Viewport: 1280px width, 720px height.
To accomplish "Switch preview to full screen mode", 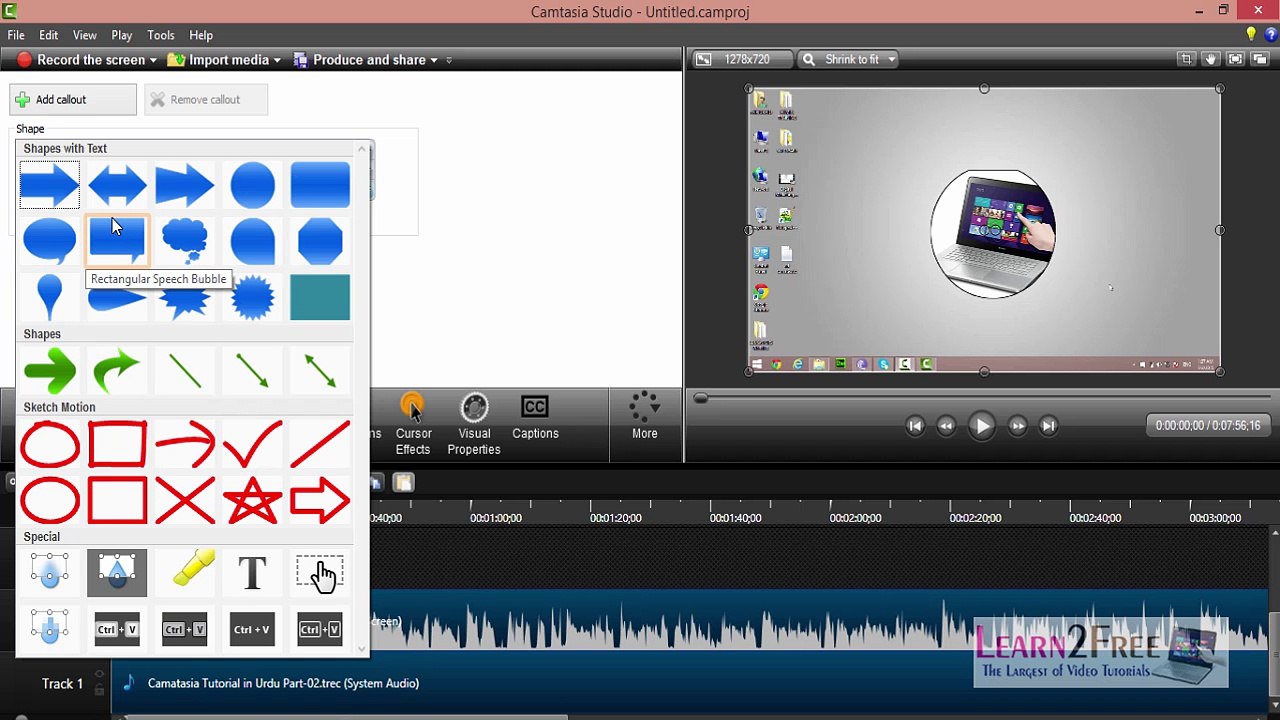I will 1235,59.
